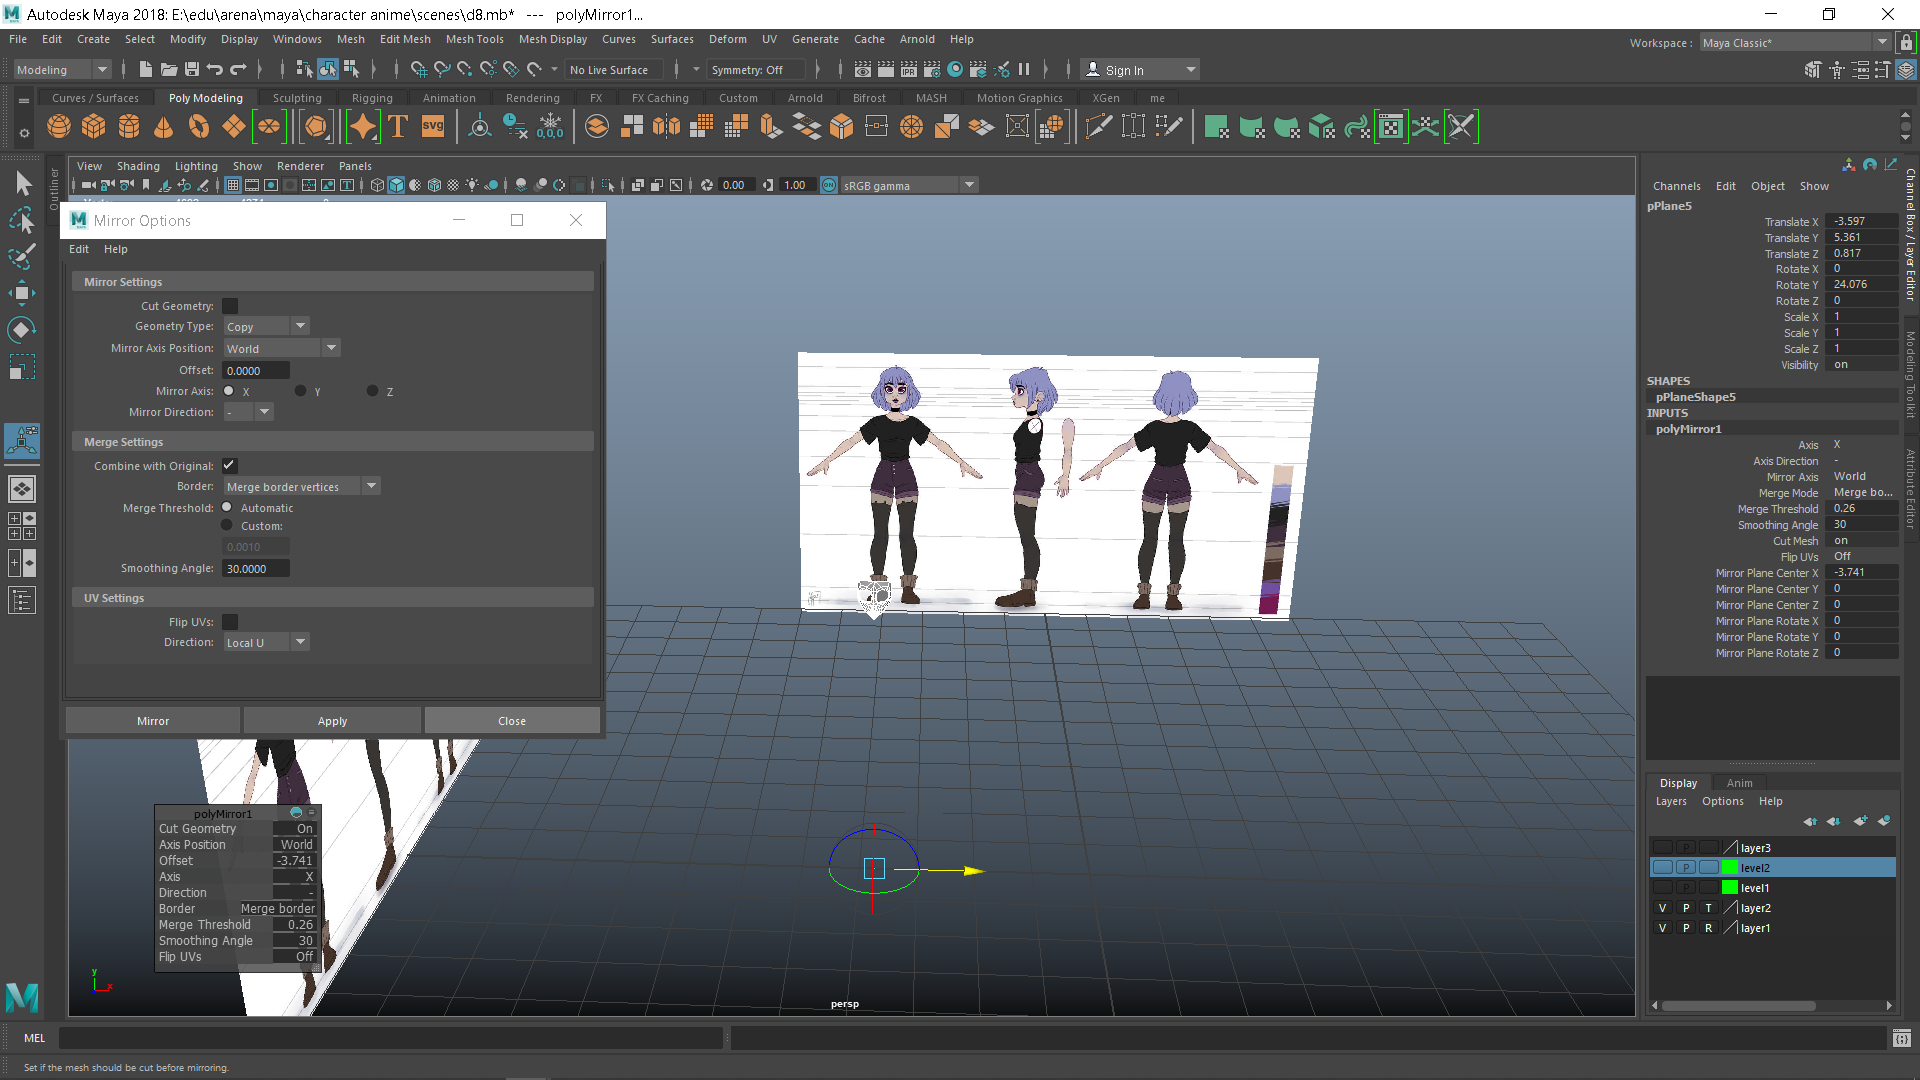Create a polygon cube from the Poly Modeling shelf
This screenshot has width=1920, height=1080.
(x=93, y=126)
